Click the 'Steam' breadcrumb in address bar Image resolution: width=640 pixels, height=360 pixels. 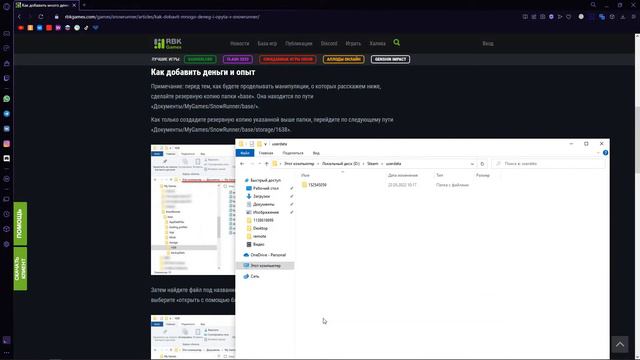click(373, 164)
